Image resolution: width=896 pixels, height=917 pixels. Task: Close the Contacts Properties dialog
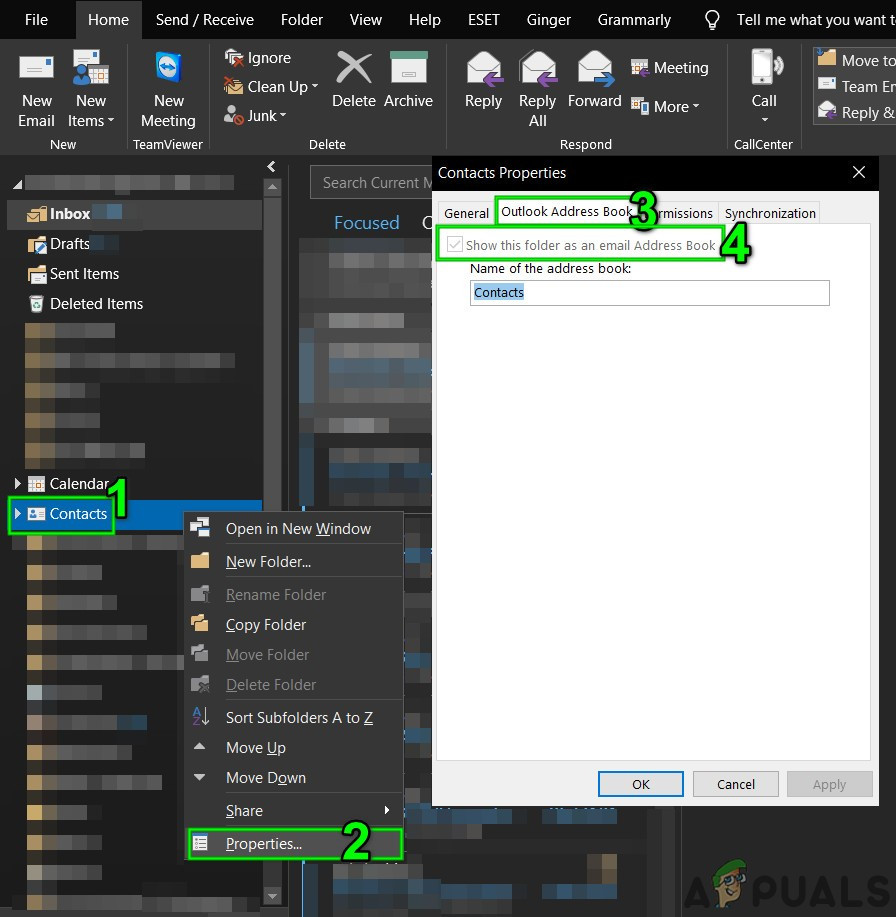[859, 173]
